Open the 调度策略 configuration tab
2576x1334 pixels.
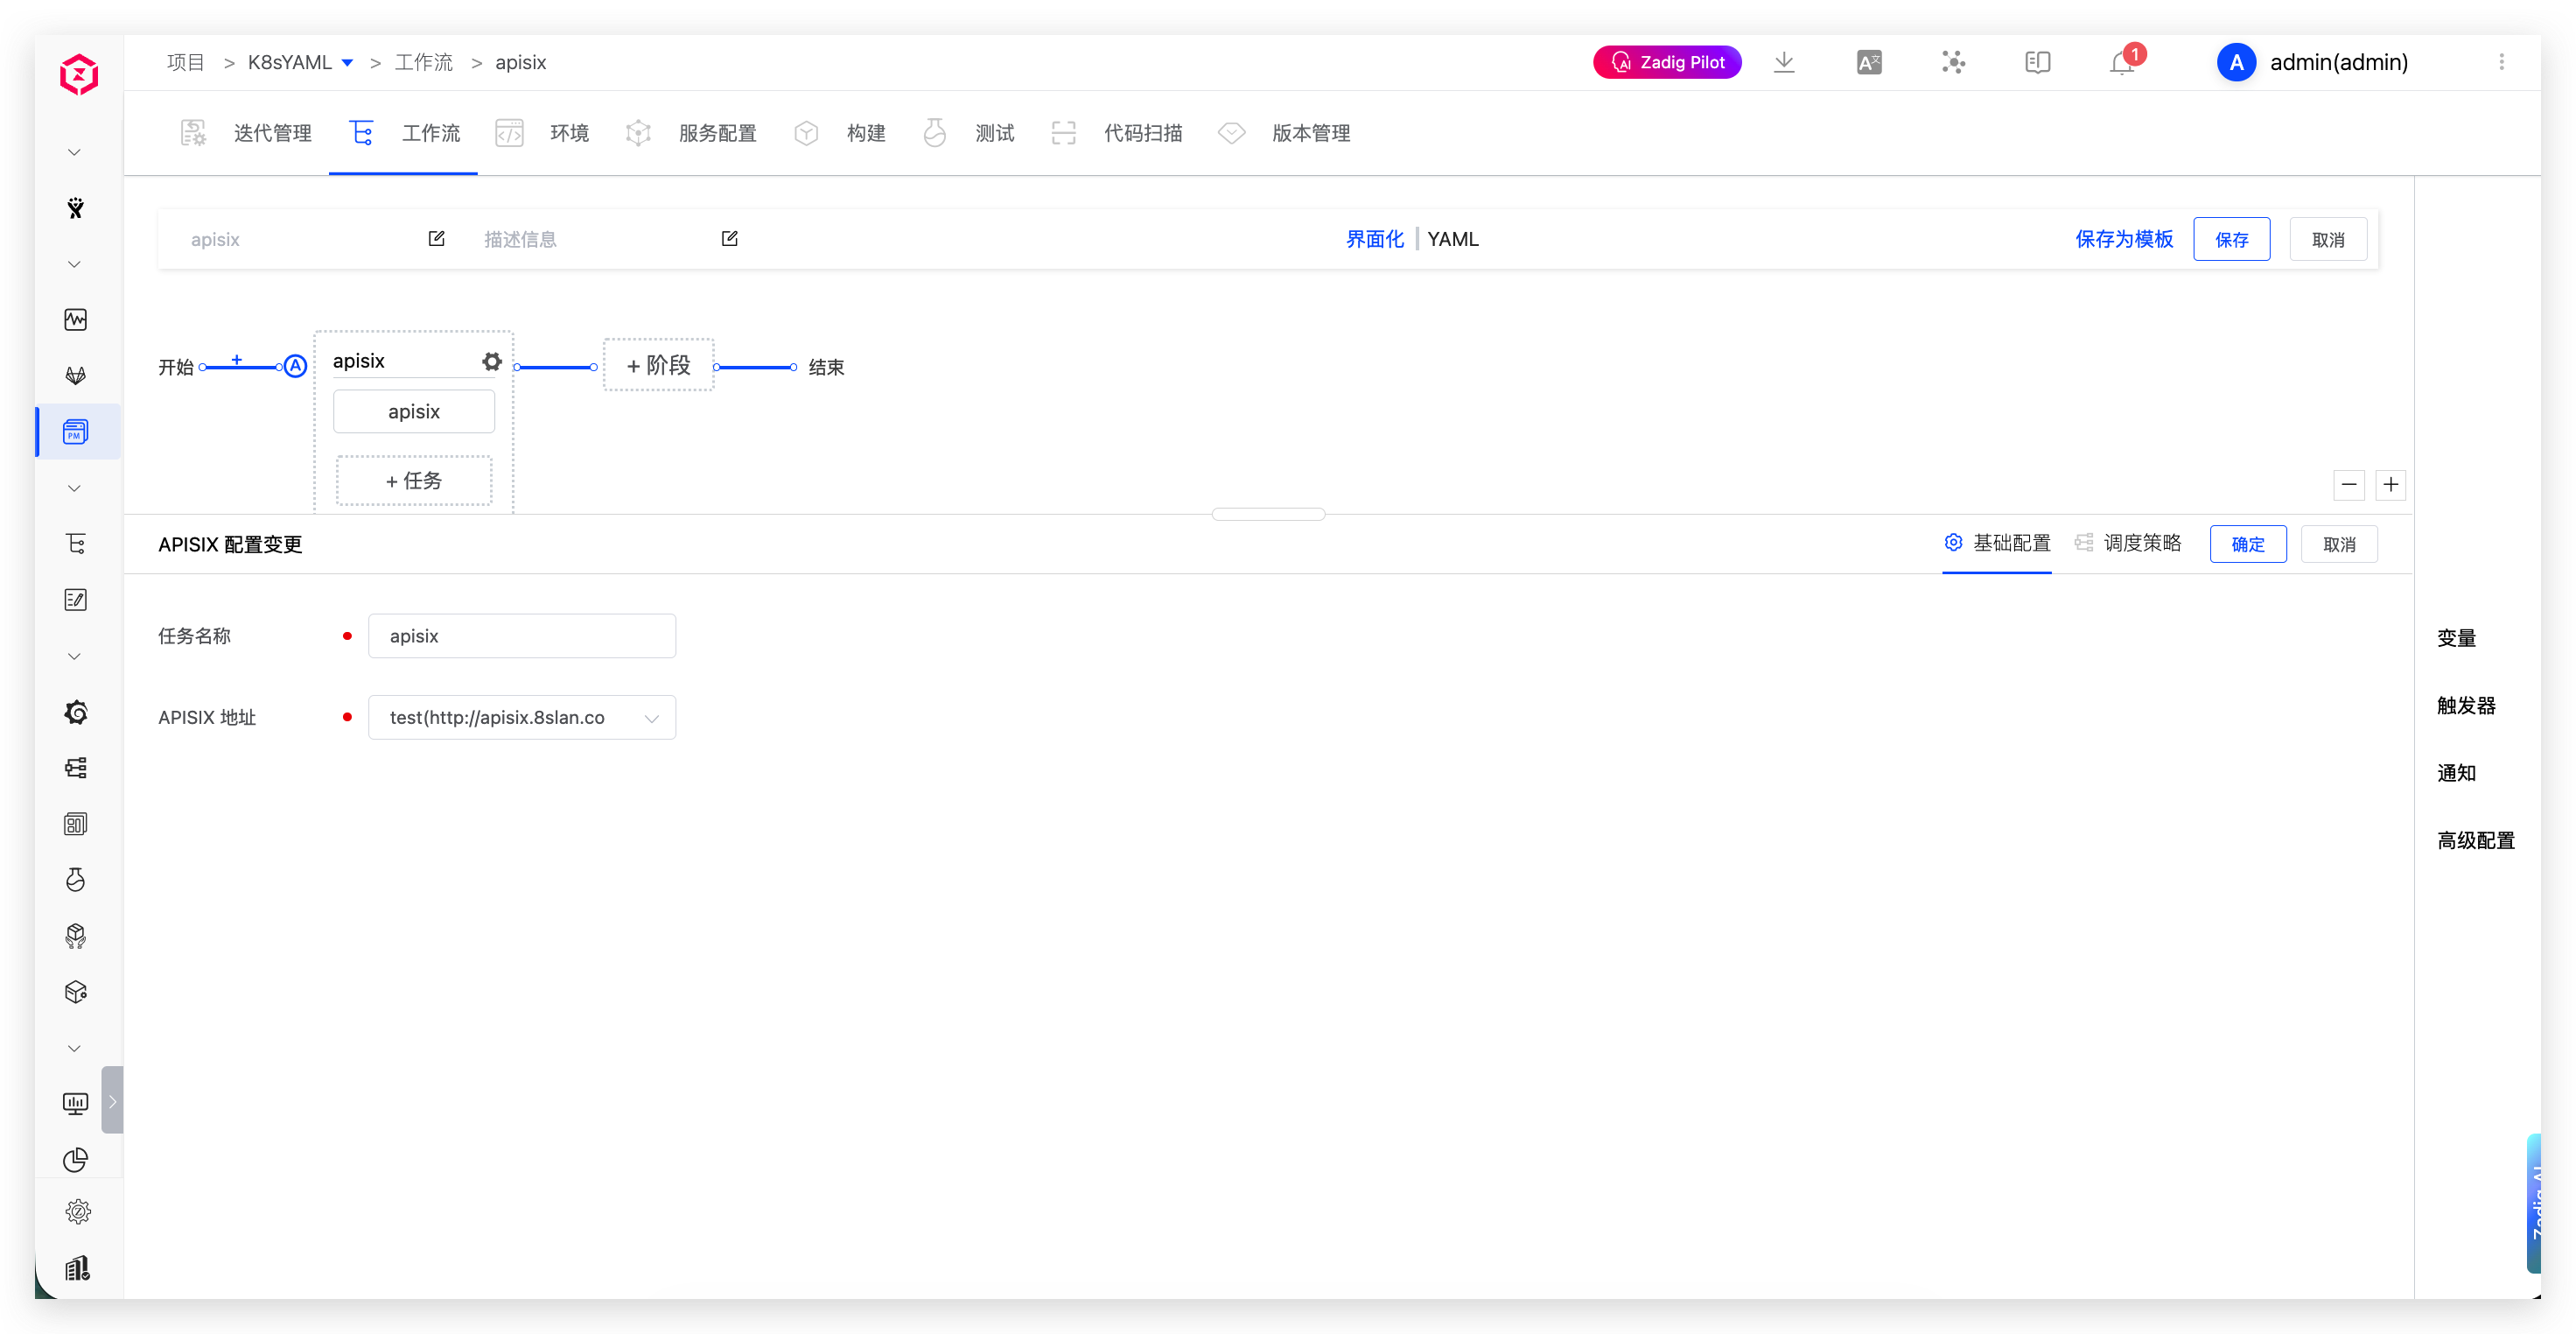[x=2143, y=542]
